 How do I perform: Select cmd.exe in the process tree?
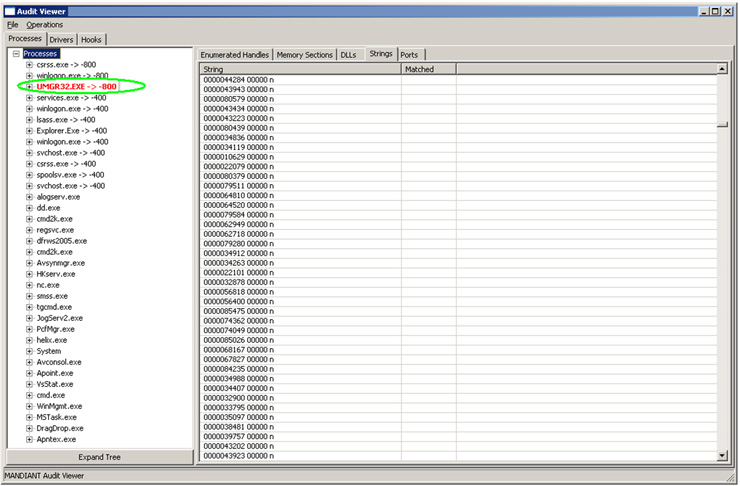(x=51, y=395)
